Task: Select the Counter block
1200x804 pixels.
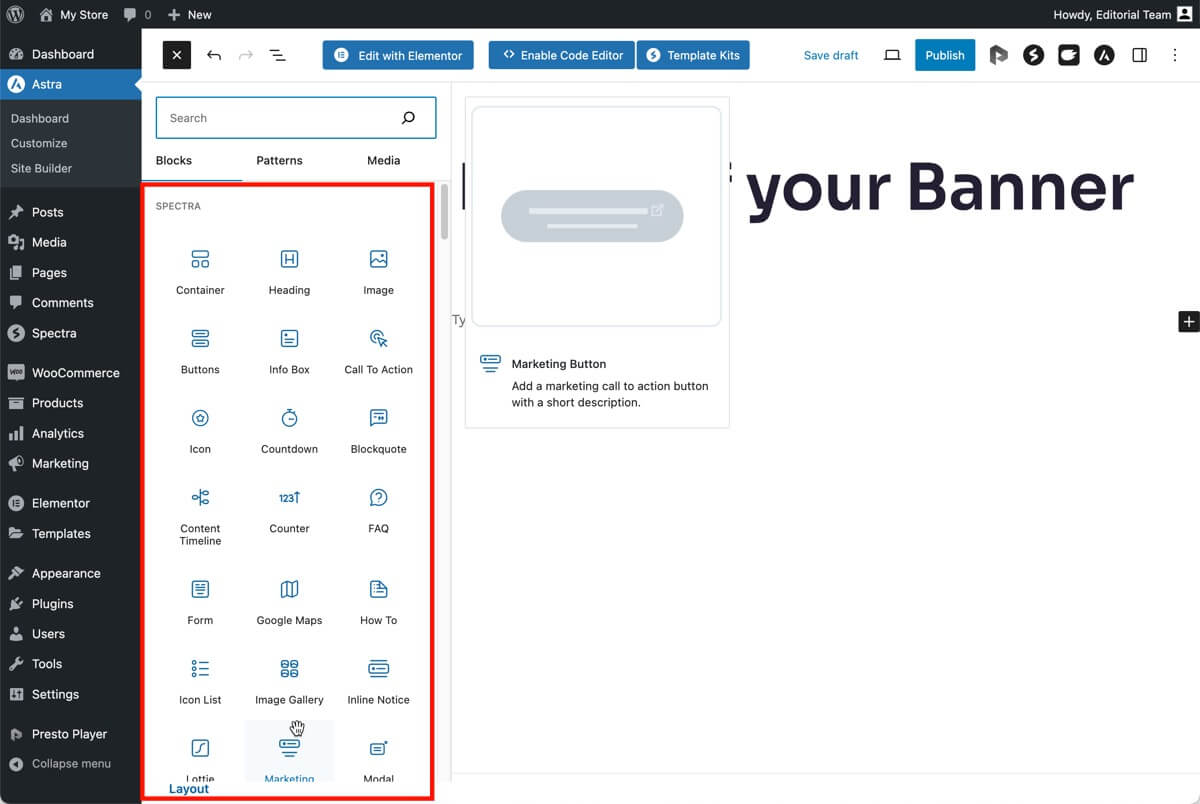Action: point(289,510)
